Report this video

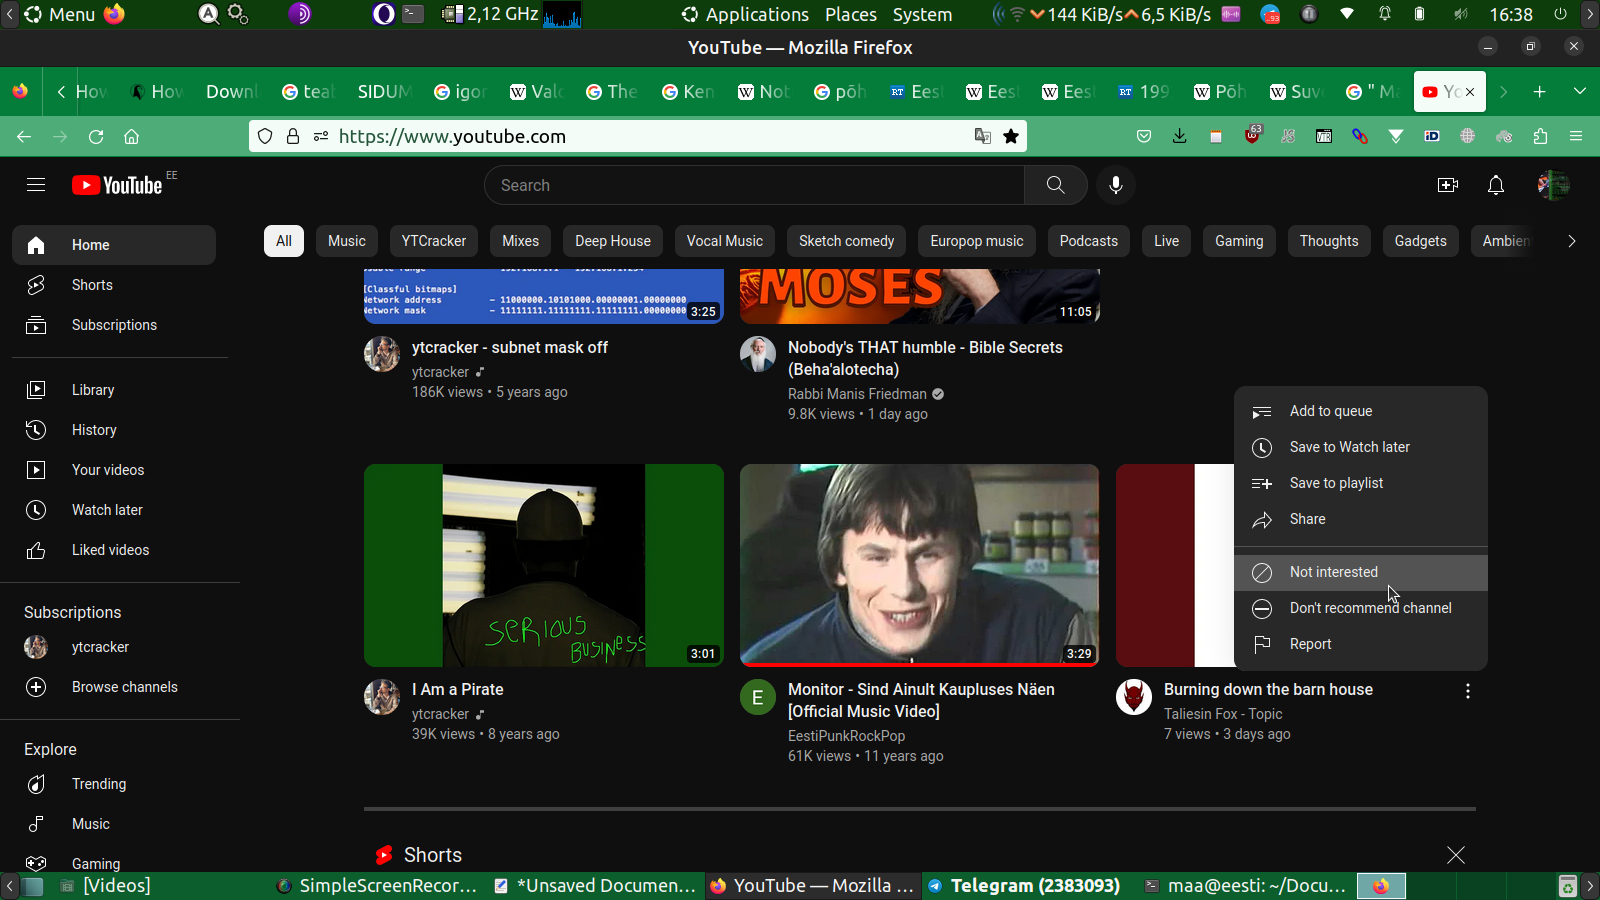coord(1361,644)
